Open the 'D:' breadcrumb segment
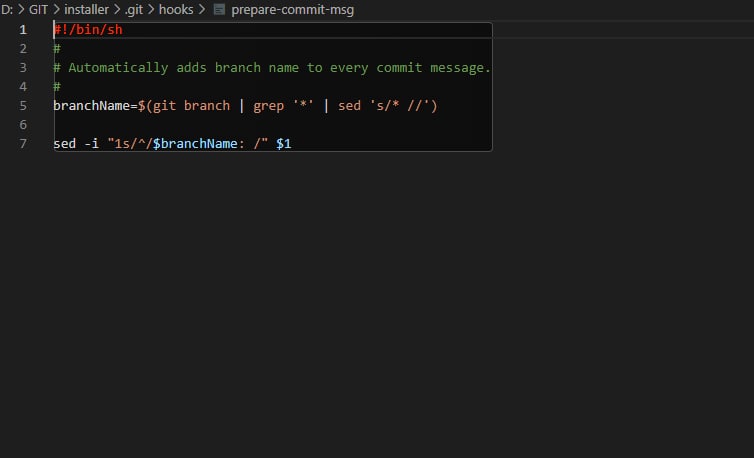 7,10
